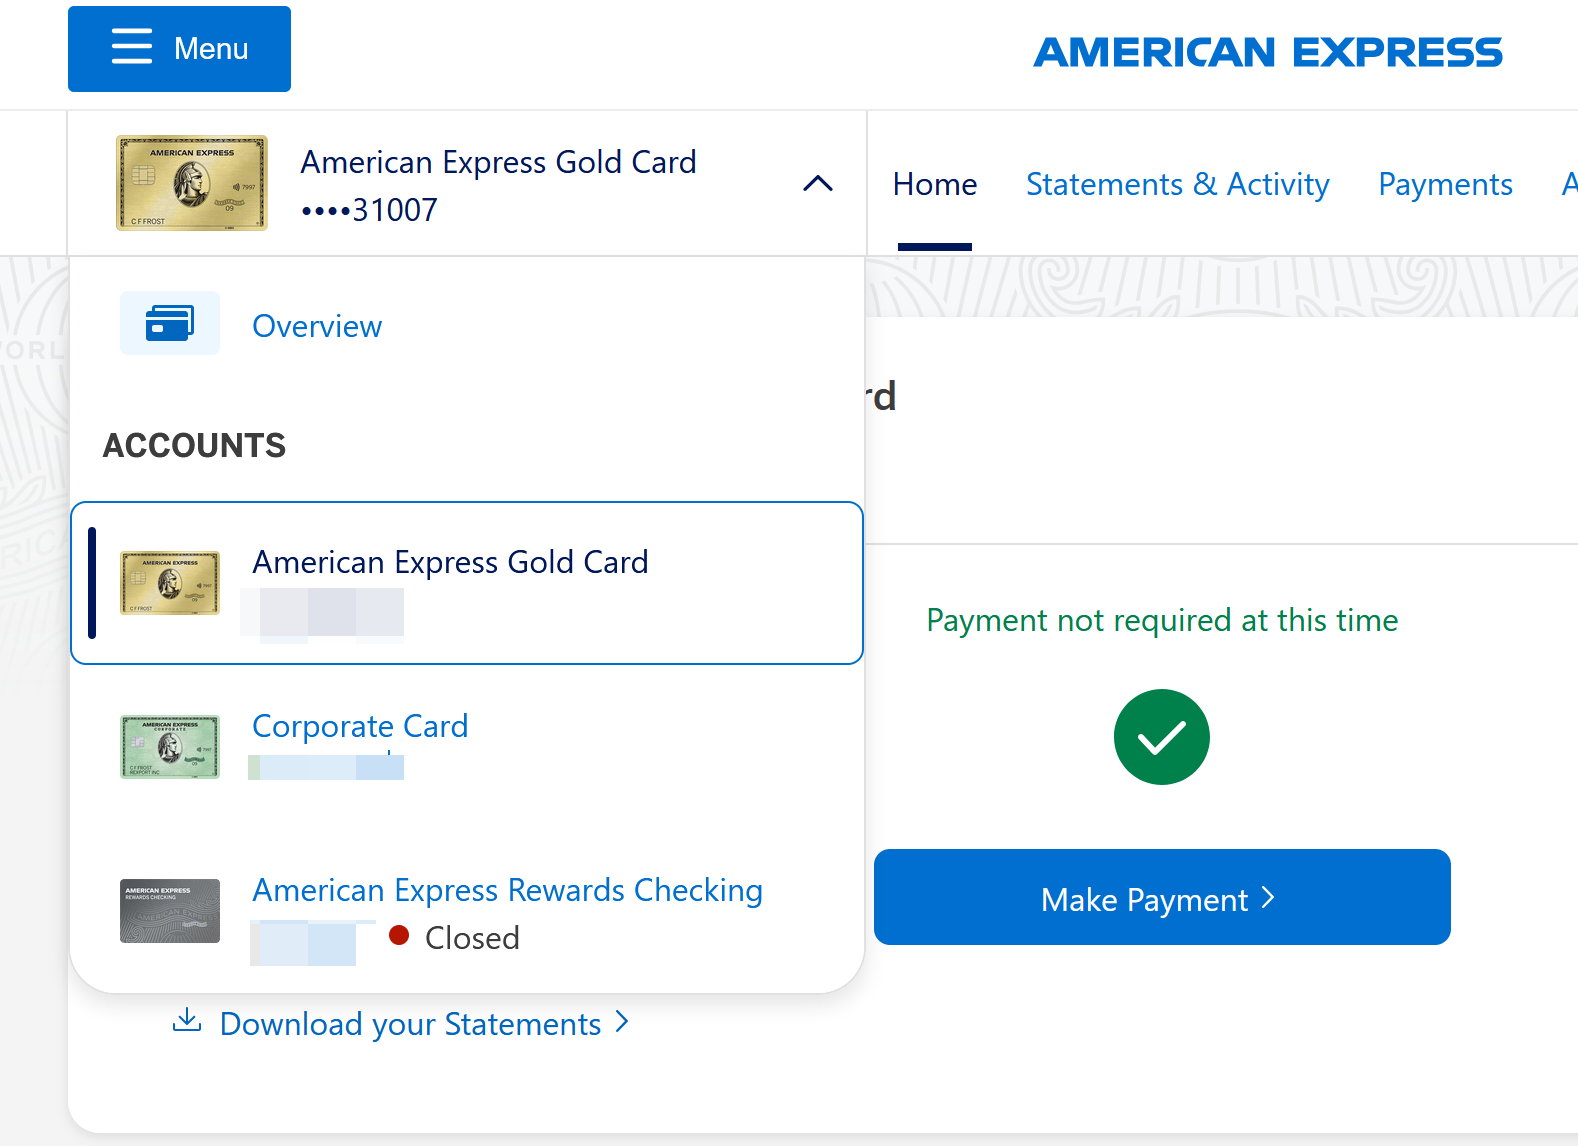
Task: Click the hamburger lines icon in Menu
Action: point(132,47)
